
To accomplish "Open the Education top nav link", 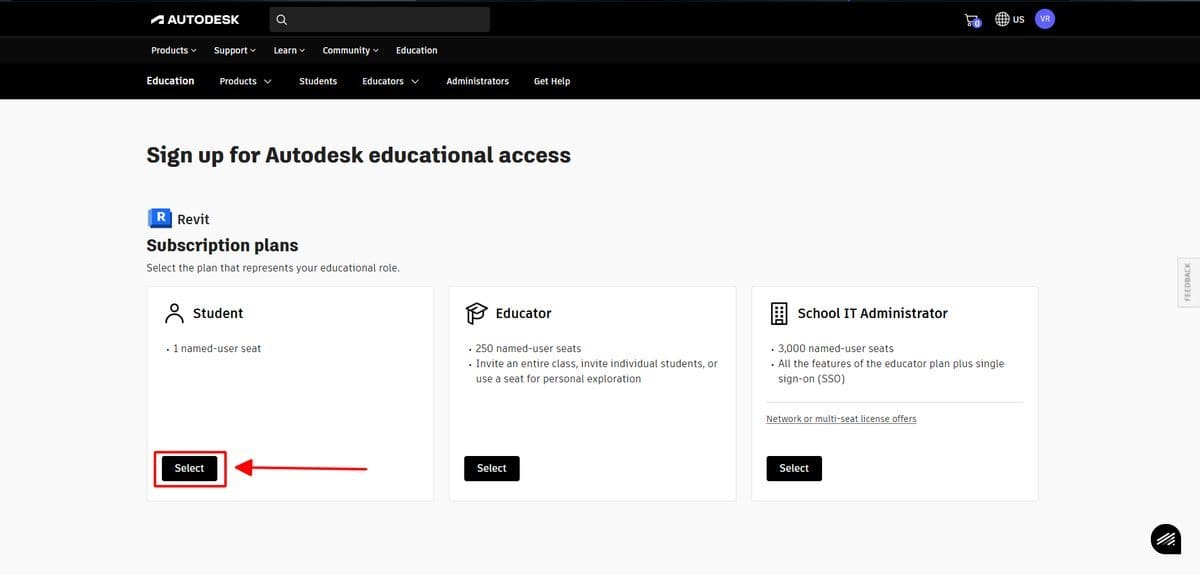I will [416, 50].
